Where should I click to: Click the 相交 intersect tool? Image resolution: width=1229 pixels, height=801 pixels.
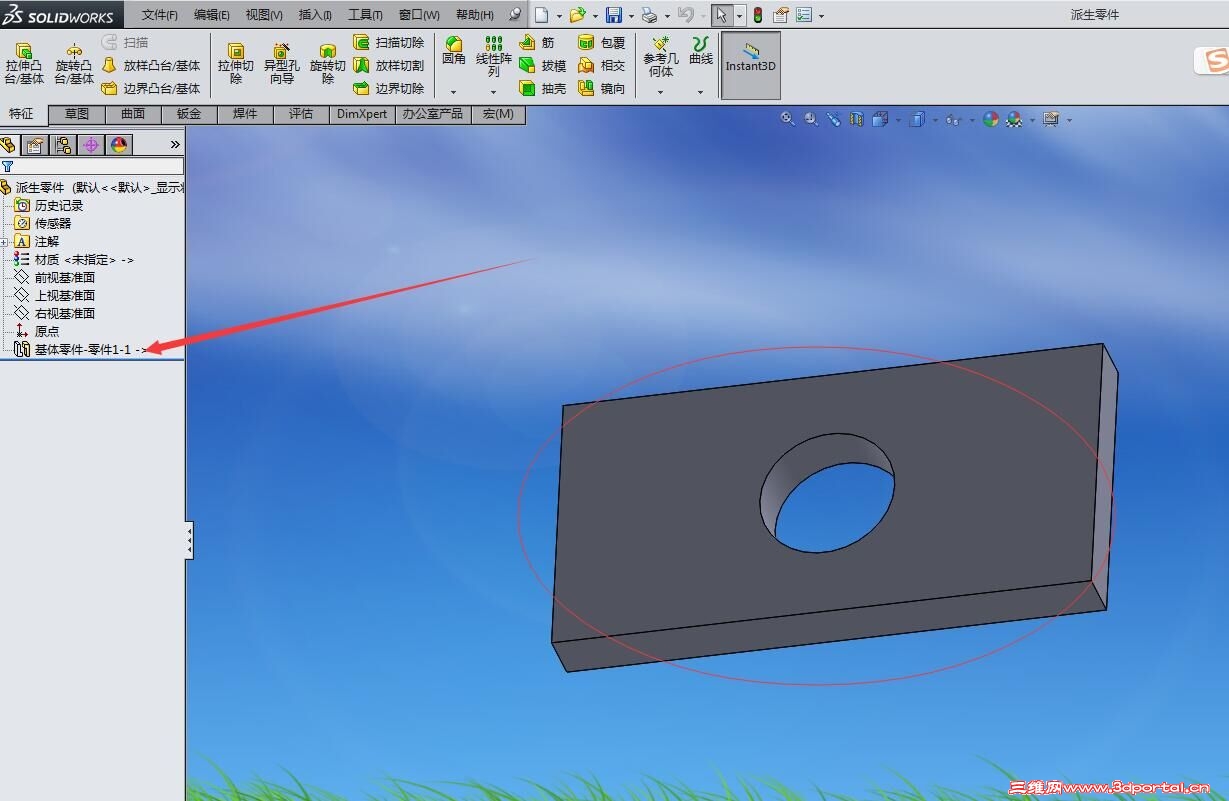(x=602, y=65)
